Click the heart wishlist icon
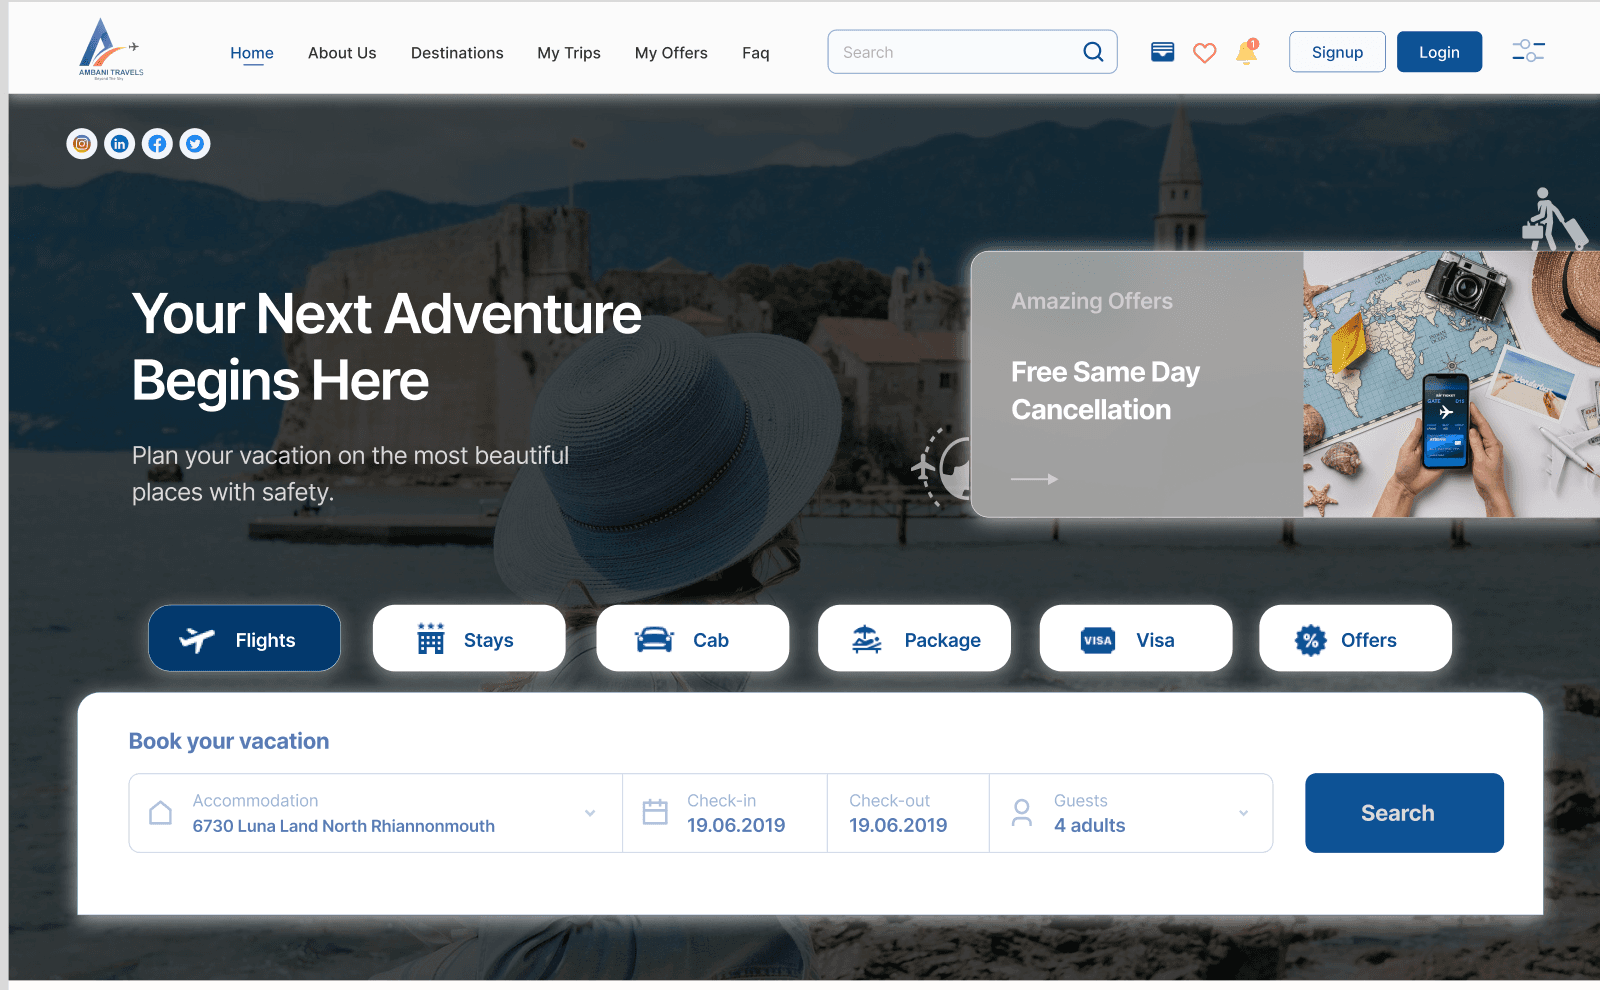1600x990 pixels. pyautogui.click(x=1204, y=52)
